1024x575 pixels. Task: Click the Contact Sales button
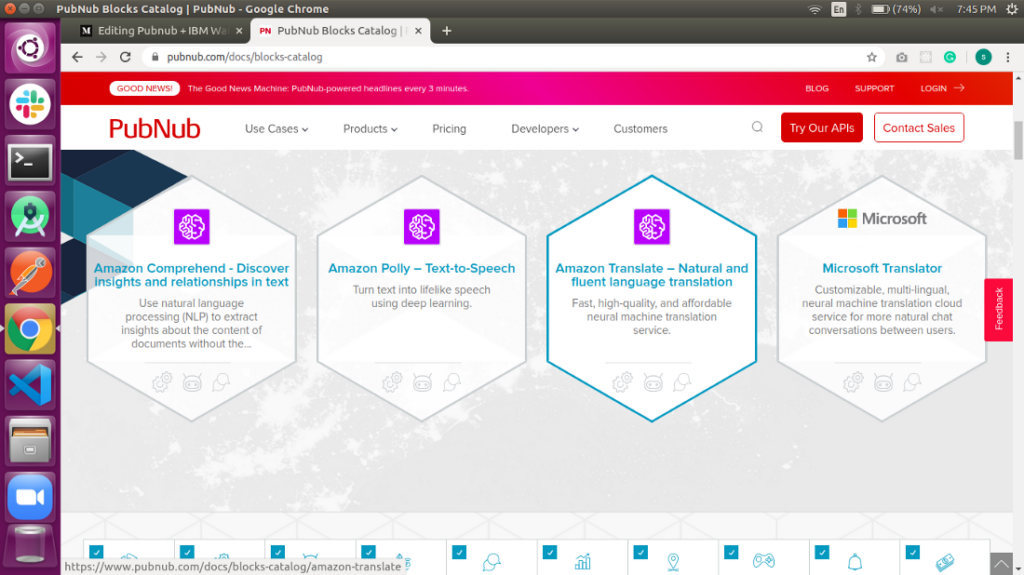point(919,127)
